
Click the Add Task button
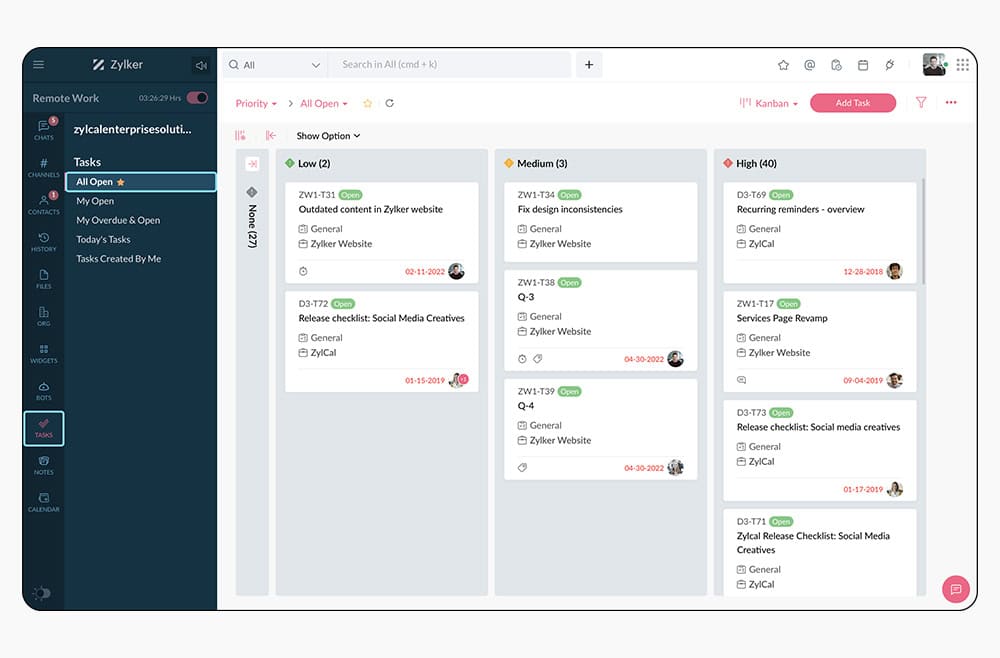click(853, 103)
